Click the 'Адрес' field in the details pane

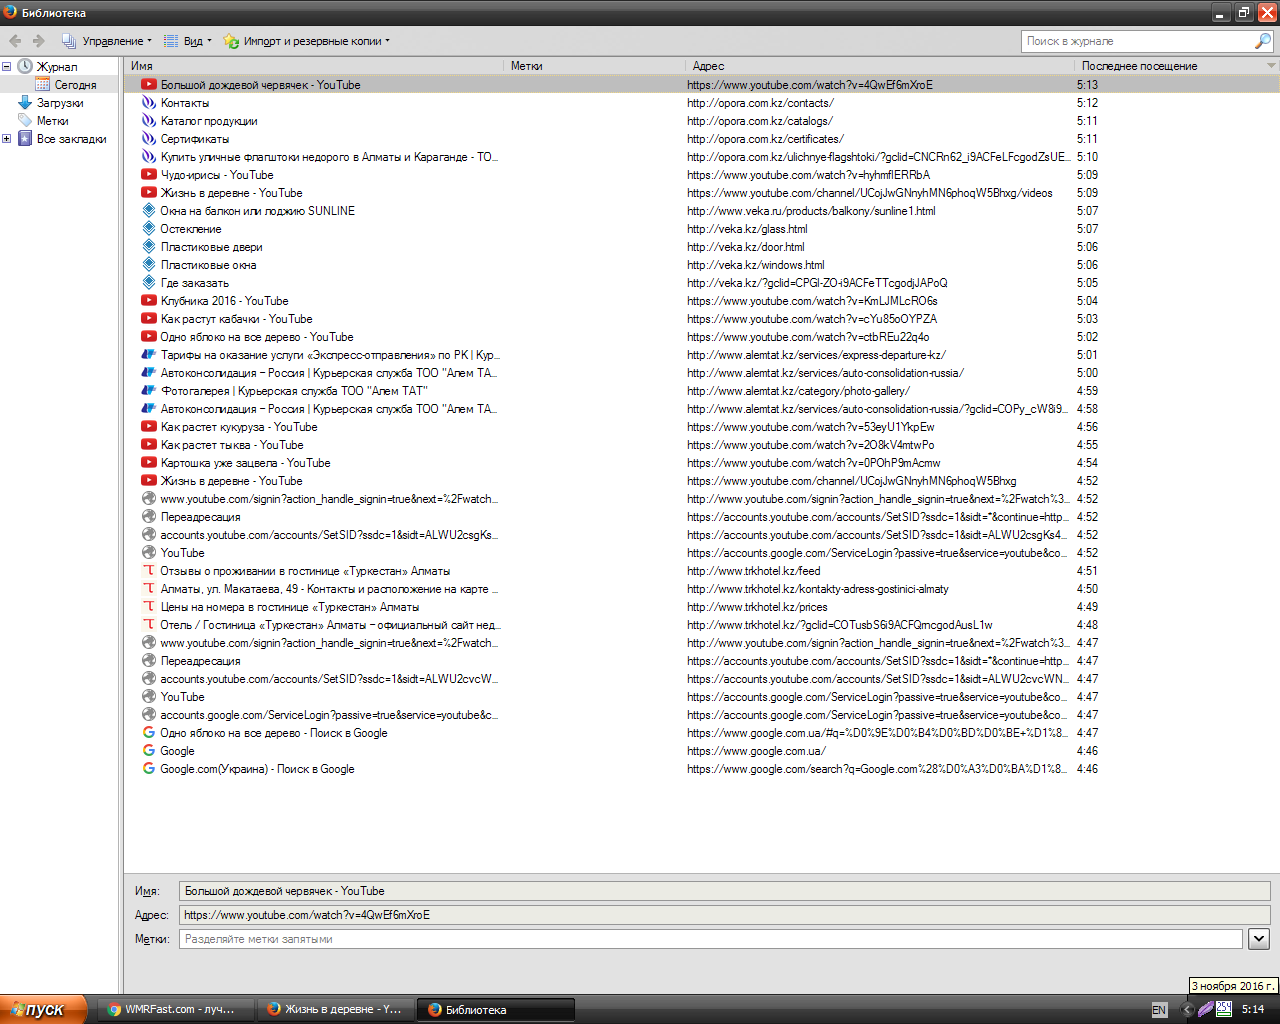(725, 915)
